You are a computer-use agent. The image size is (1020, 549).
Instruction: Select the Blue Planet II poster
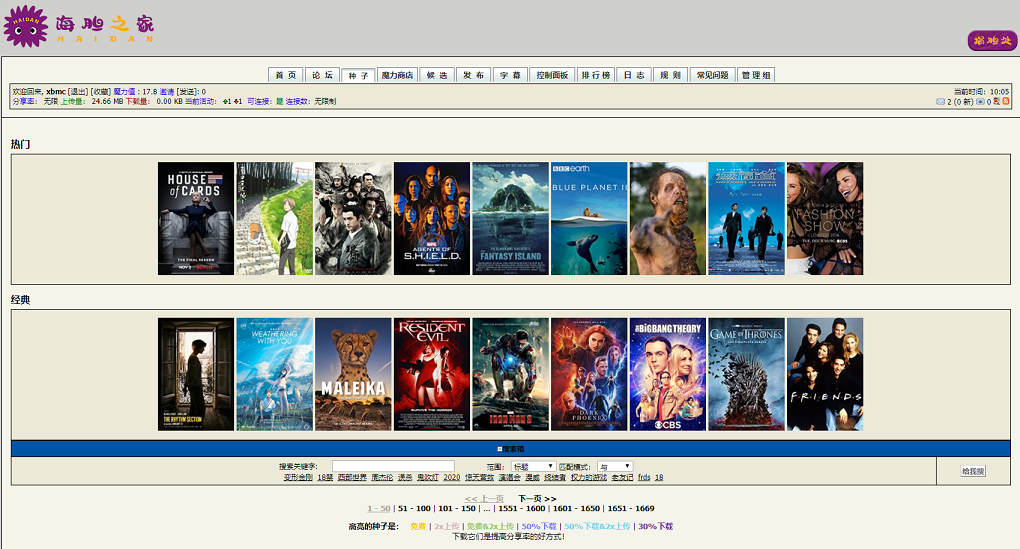(589, 218)
